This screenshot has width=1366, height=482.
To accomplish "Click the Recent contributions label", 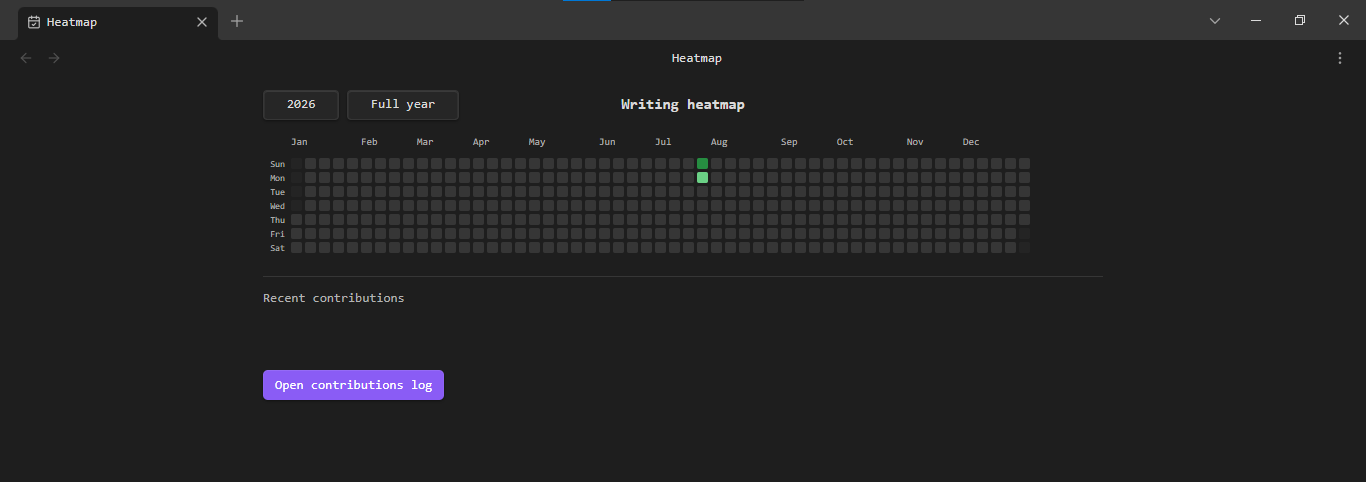I will coord(334,298).
